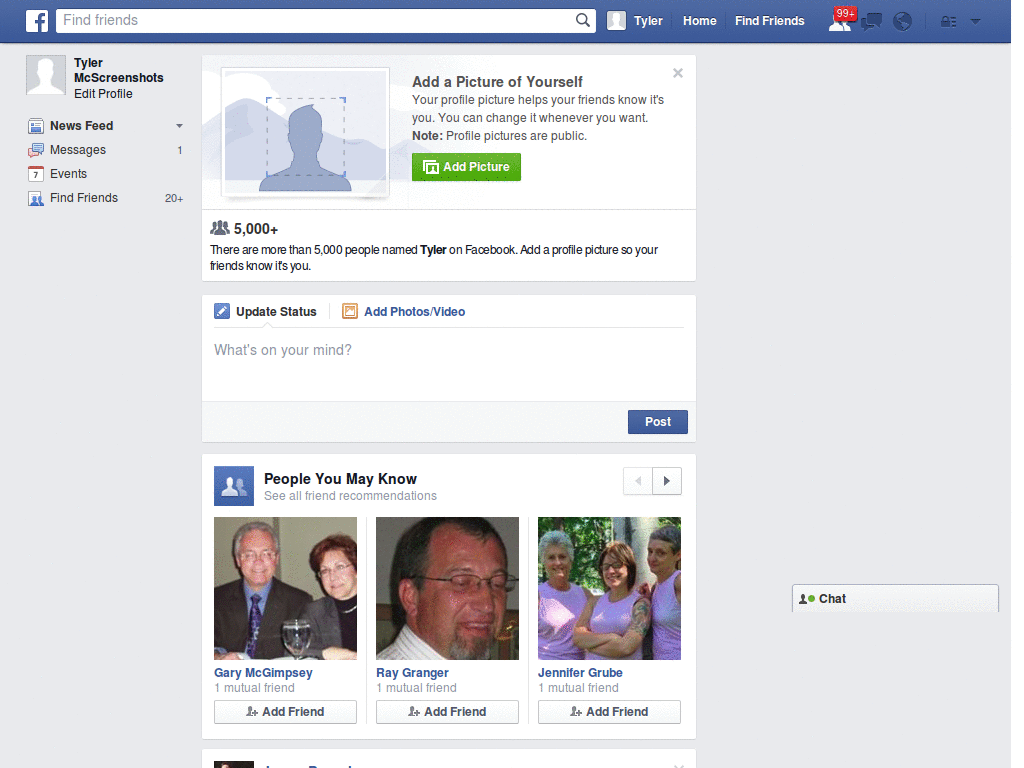Open Gary McGimpsey's profile name link
This screenshot has height=768, width=1024.
[263, 673]
